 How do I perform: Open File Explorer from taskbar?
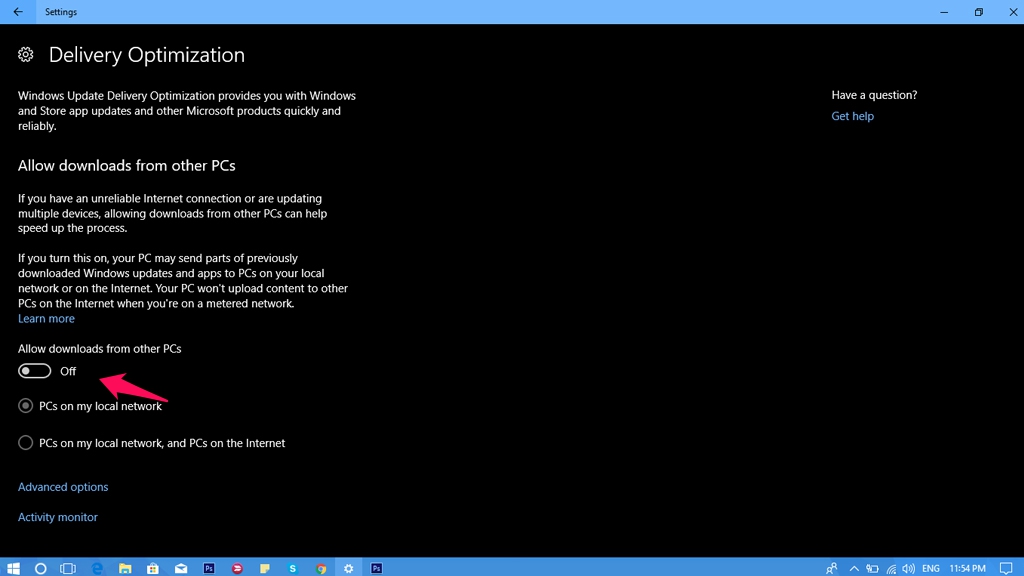point(125,568)
